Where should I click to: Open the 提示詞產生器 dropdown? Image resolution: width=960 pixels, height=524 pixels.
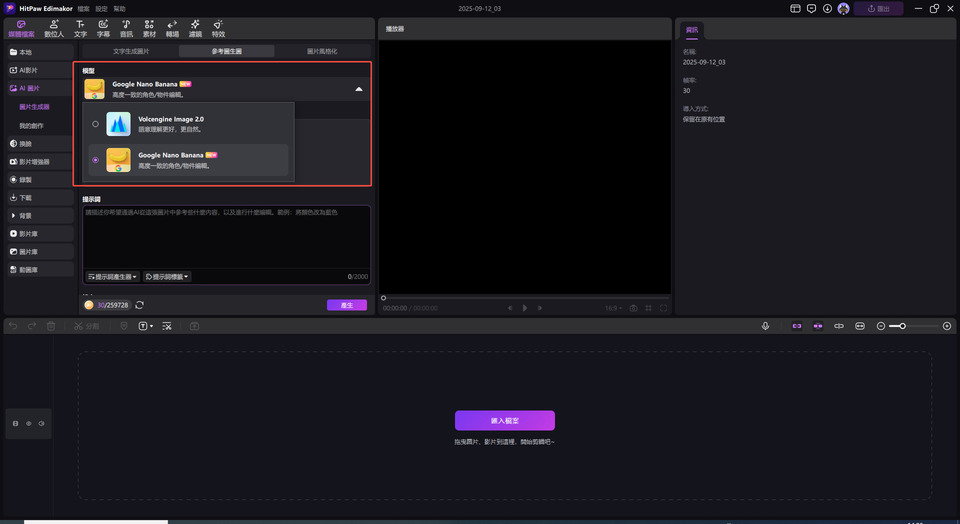pos(112,276)
